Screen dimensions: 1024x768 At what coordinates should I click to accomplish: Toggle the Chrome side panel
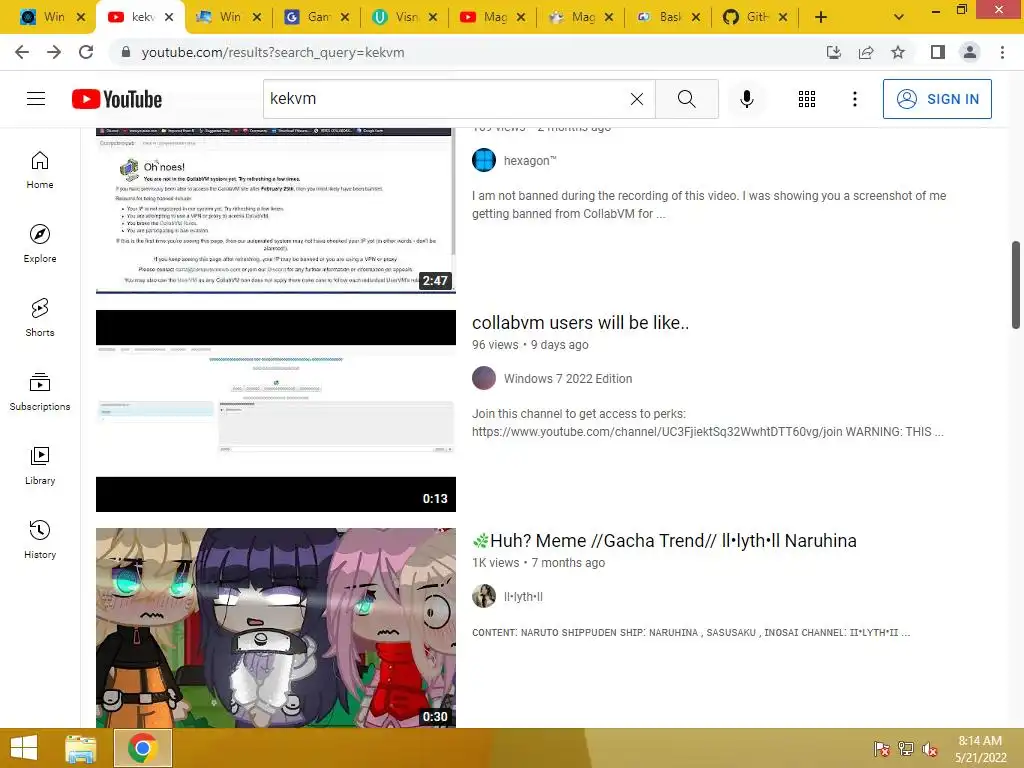[x=938, y=52]
